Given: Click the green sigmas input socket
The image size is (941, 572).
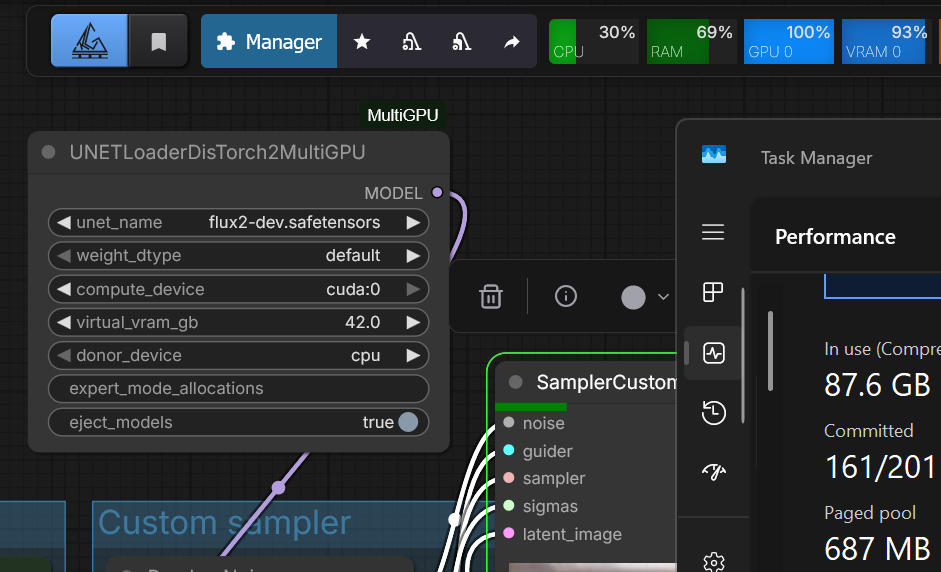Looking at the screenshot, I should point(509,505).
